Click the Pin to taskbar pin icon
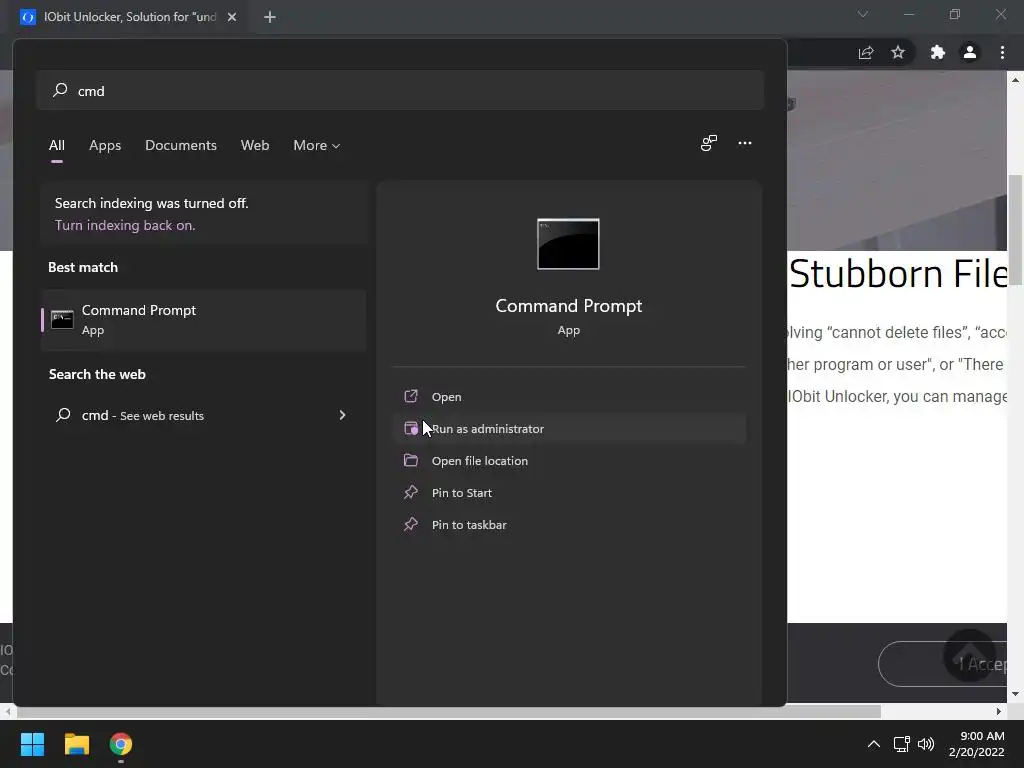Image resolution: width=1024 pixels, height=768 pixels. (x=411, y=524)
